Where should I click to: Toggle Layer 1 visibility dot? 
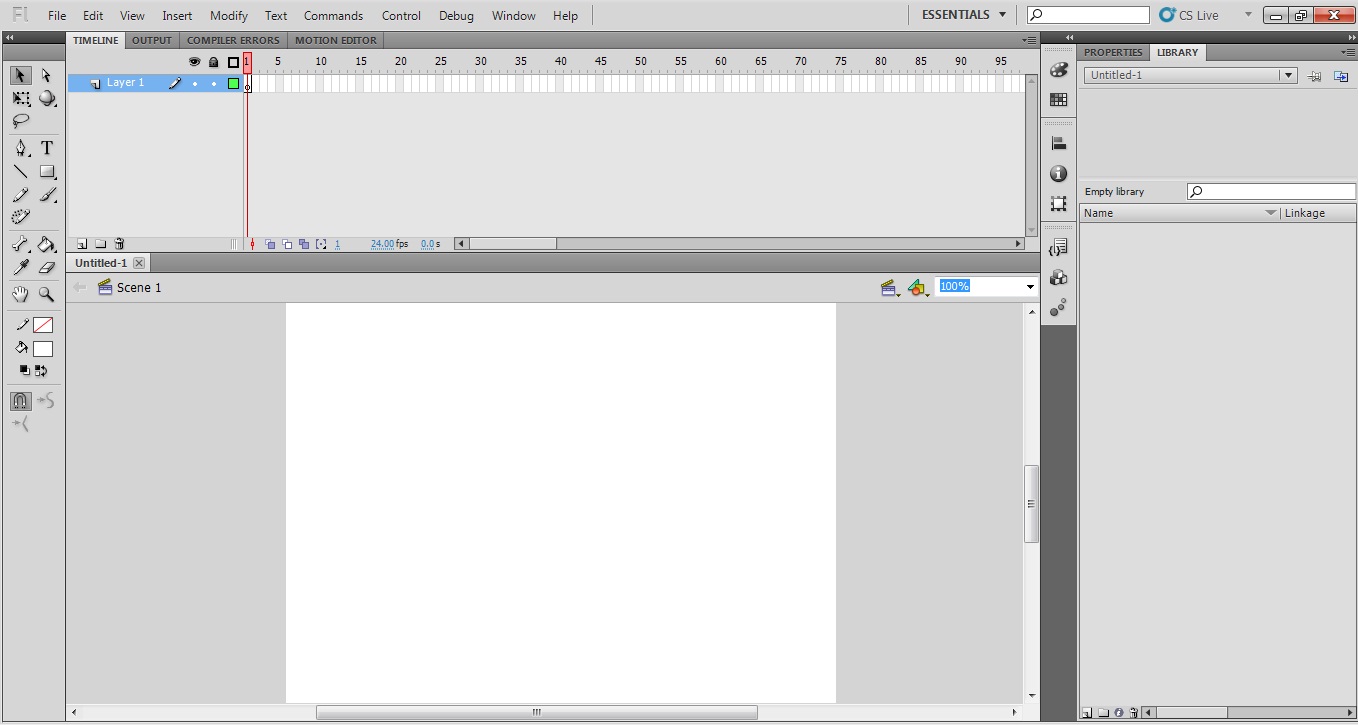pos(195,82)
